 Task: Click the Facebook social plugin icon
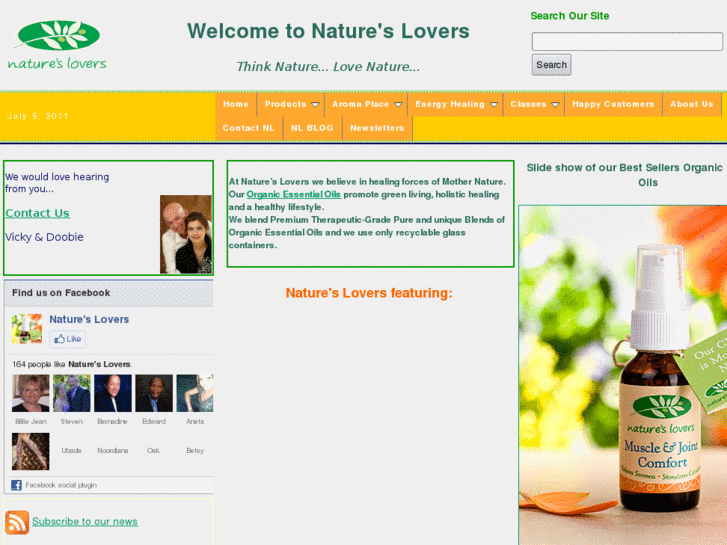16,485
